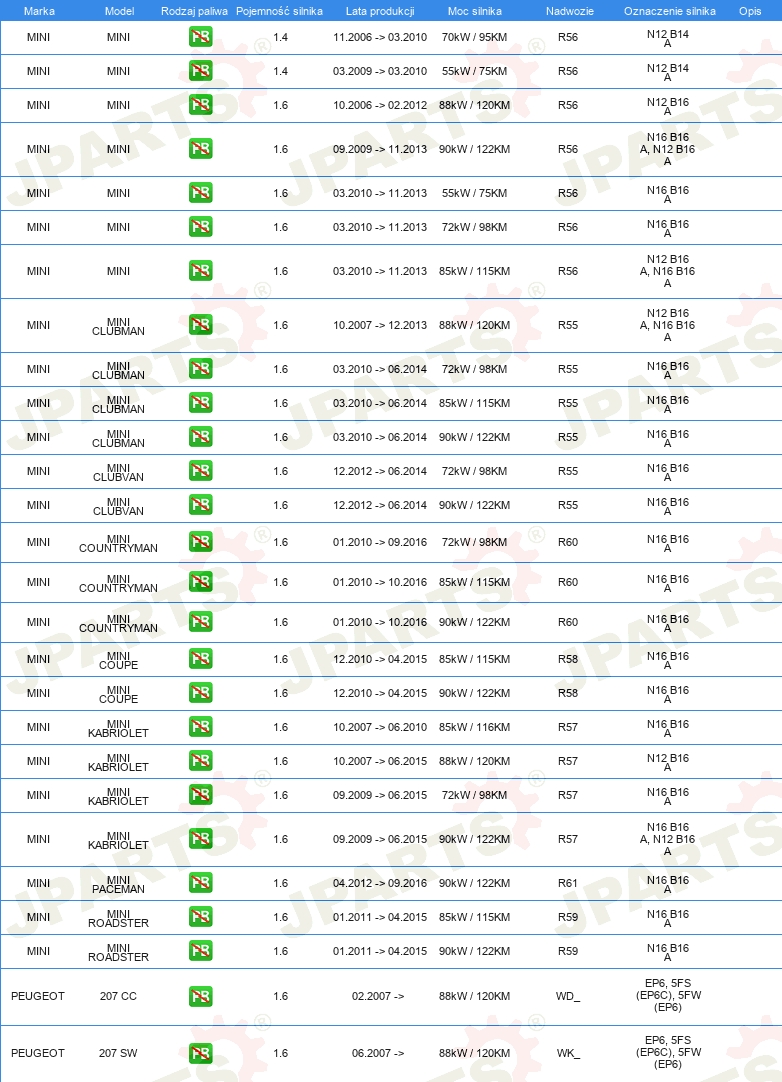The height and width of the screenshot is (1082, 782).
Task: Click fuel icon in Clubman 85kW / 115KM row
Action: pos(200,403)
